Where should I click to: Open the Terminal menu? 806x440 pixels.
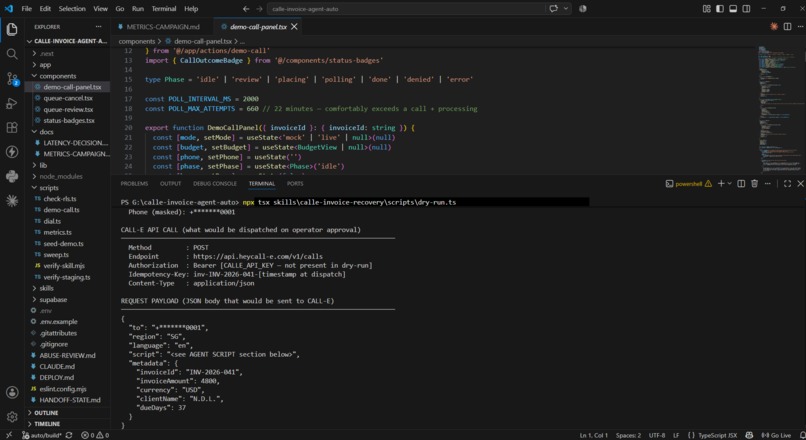[x=164, y=9]
